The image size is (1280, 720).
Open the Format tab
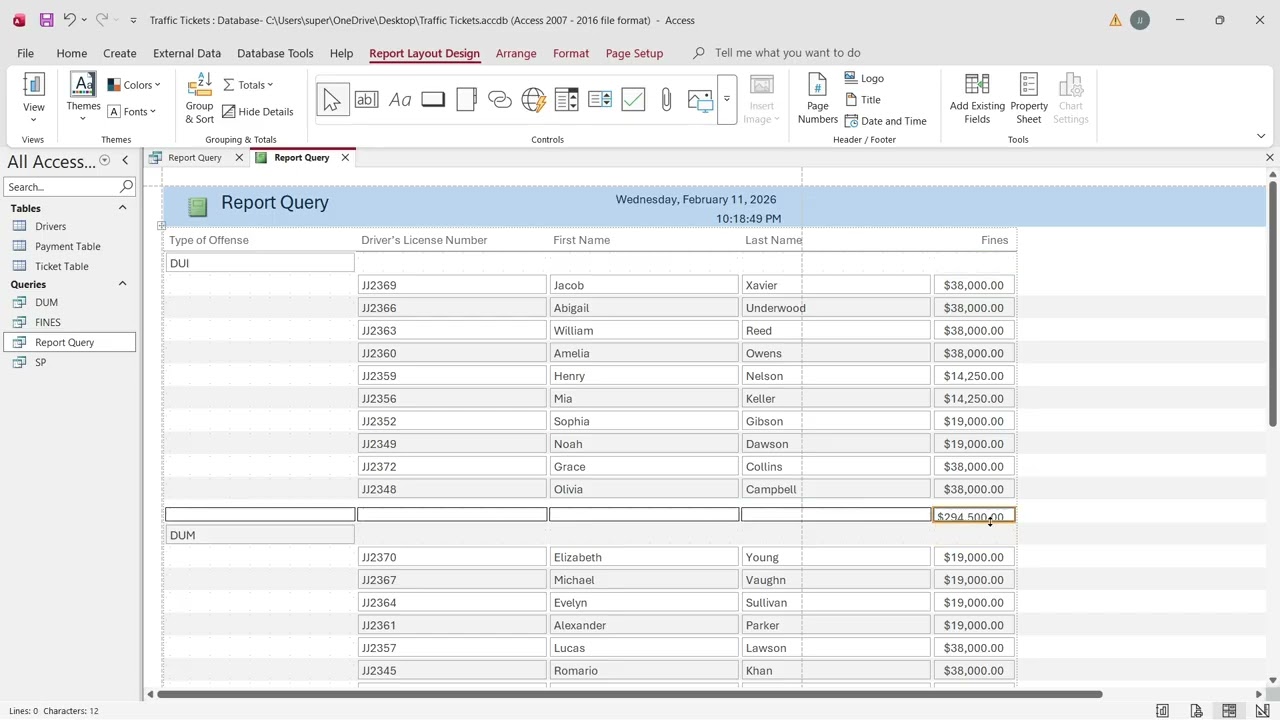pyautogui.click(x=571, y=53)
